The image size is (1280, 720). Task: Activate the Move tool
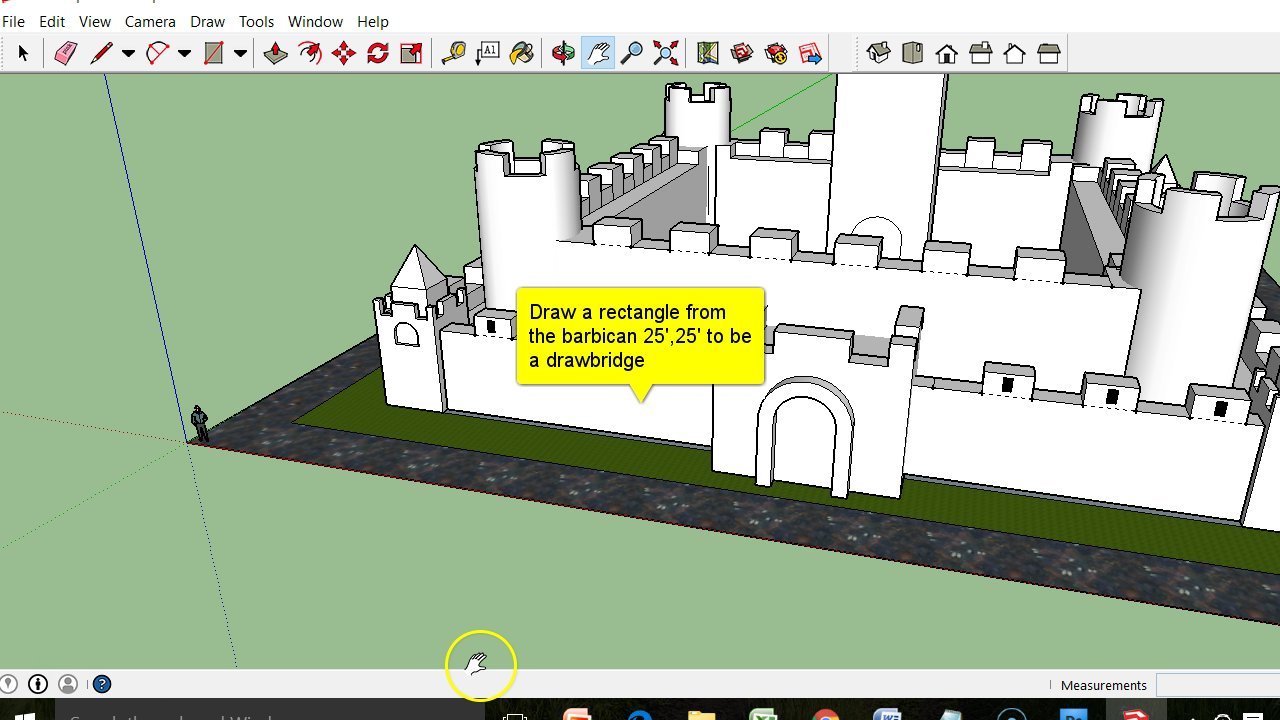pos(342,53)
